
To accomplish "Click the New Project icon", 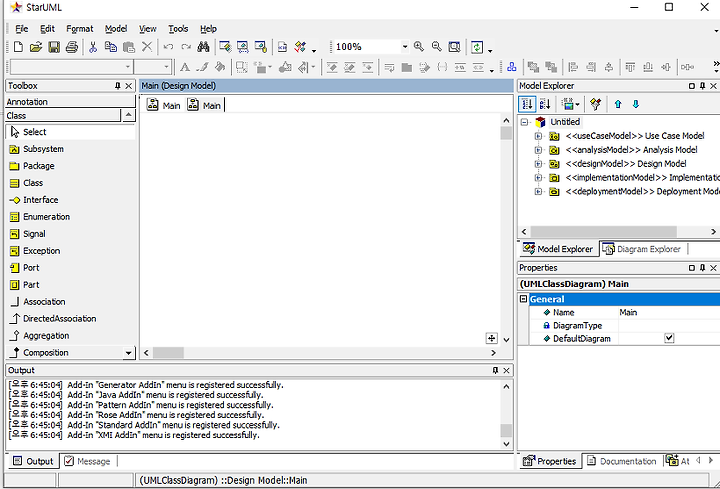I will click(18, 47).
